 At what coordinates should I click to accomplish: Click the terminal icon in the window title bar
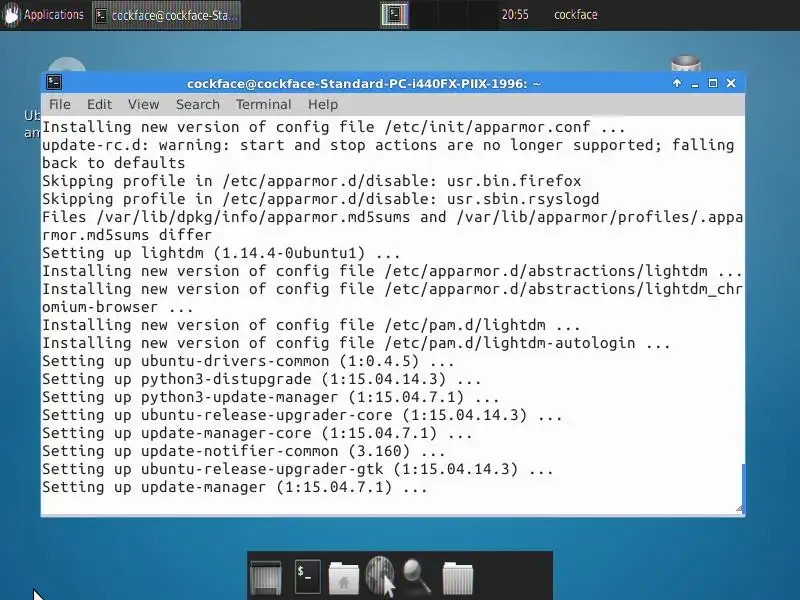54,82
